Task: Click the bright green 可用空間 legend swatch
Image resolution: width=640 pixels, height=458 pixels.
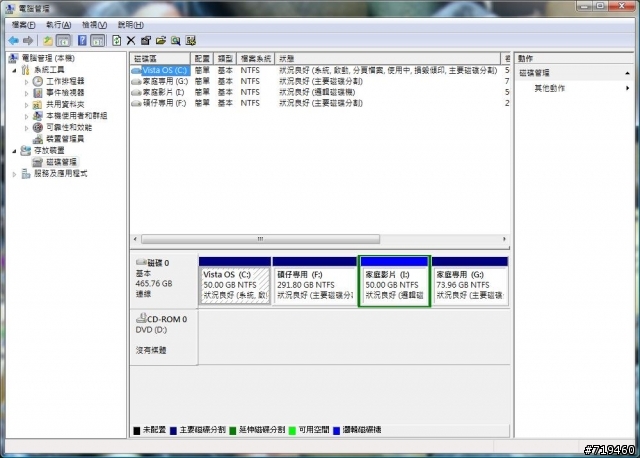Action: coord(292,430)
